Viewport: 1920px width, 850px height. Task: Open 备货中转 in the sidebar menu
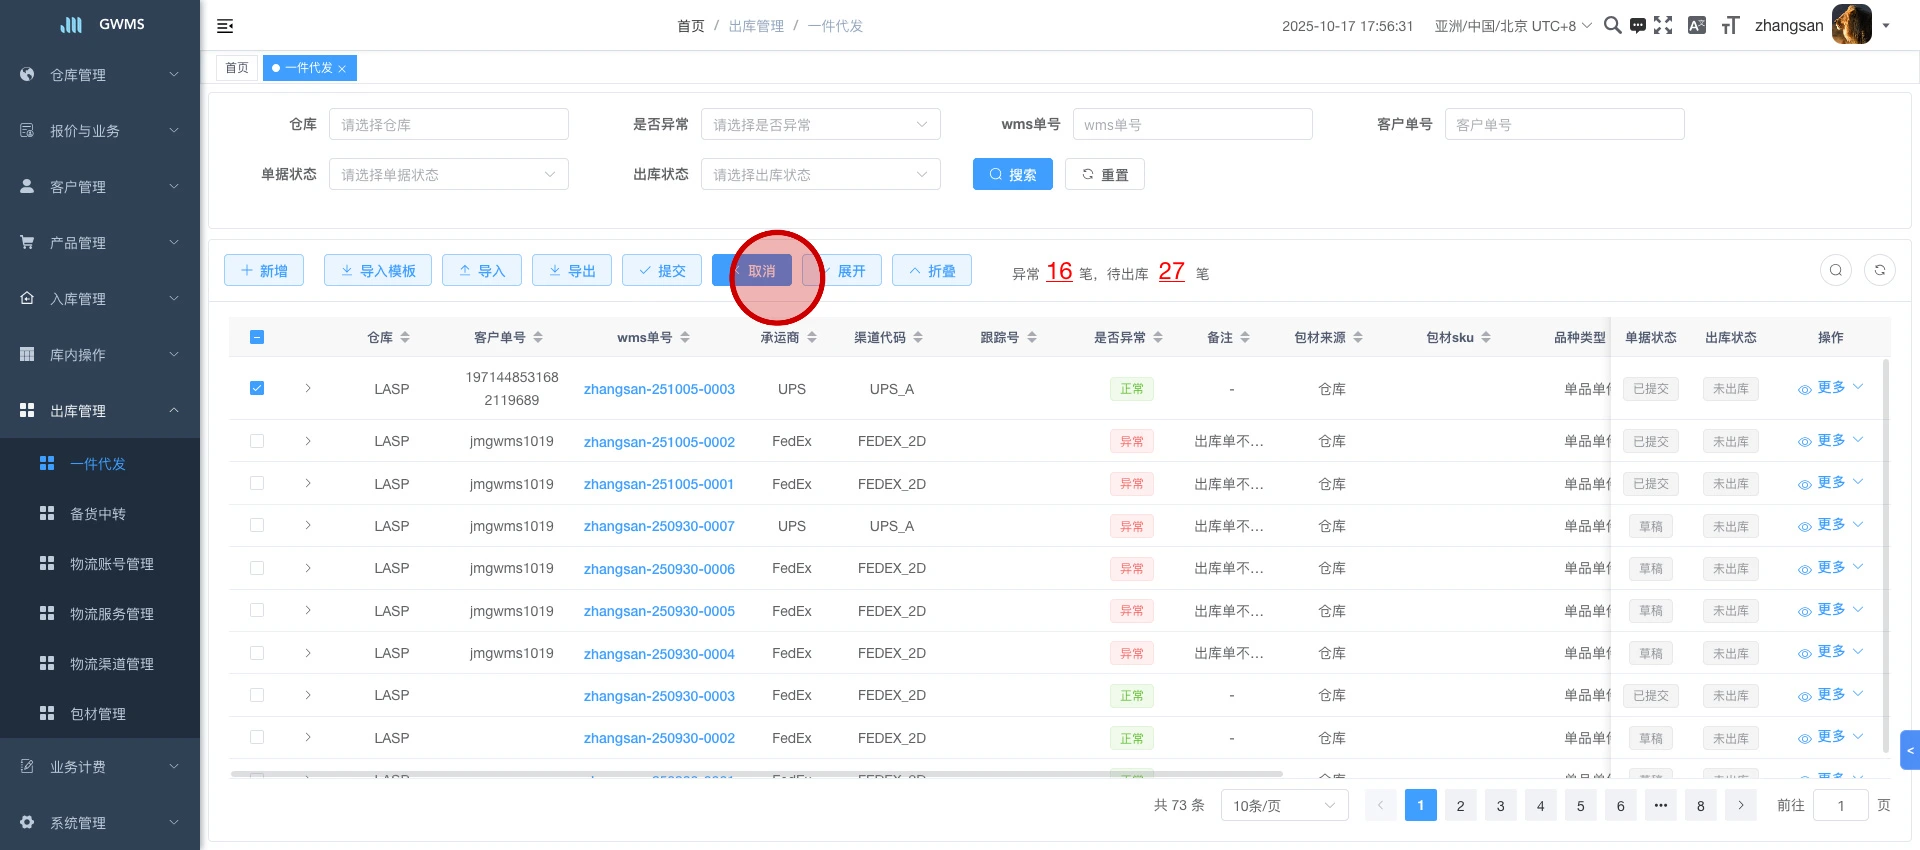click(98, 514)
